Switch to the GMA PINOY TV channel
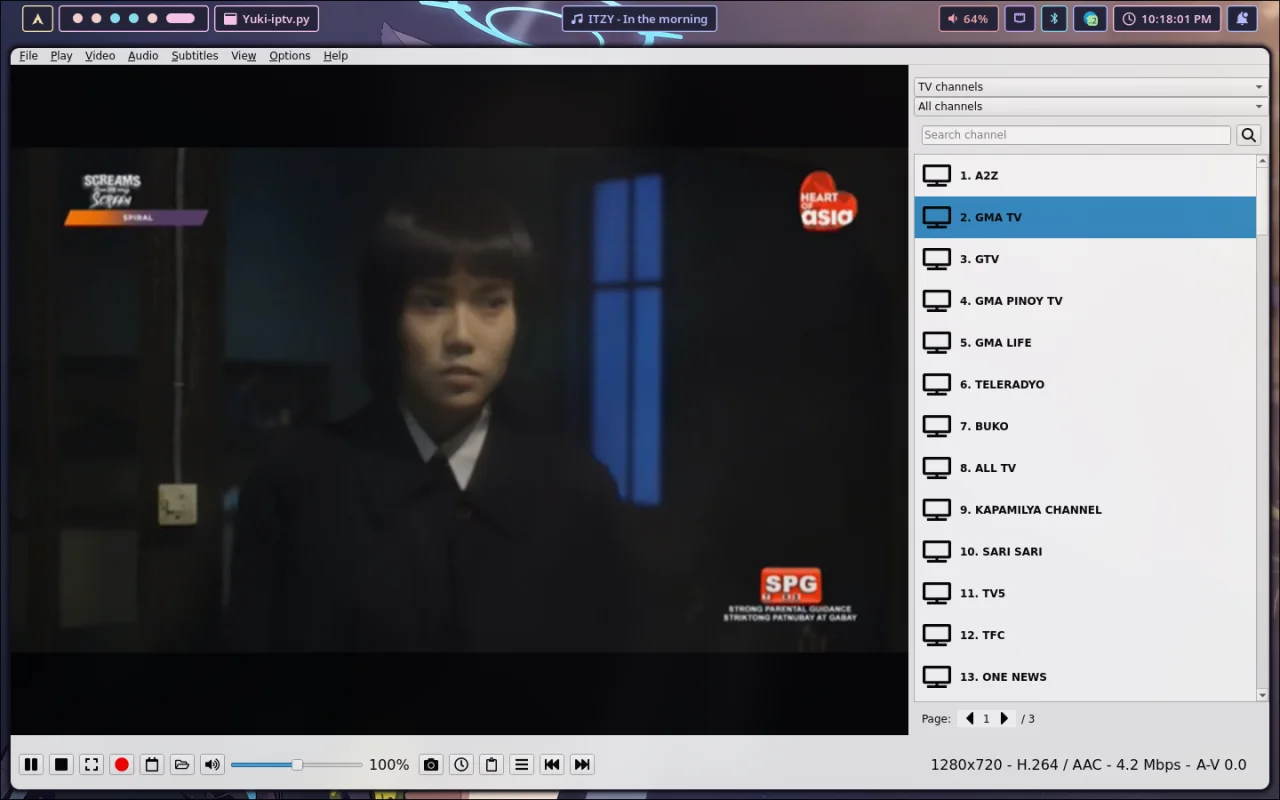The image size is (1280, 800). [1085, 301]
